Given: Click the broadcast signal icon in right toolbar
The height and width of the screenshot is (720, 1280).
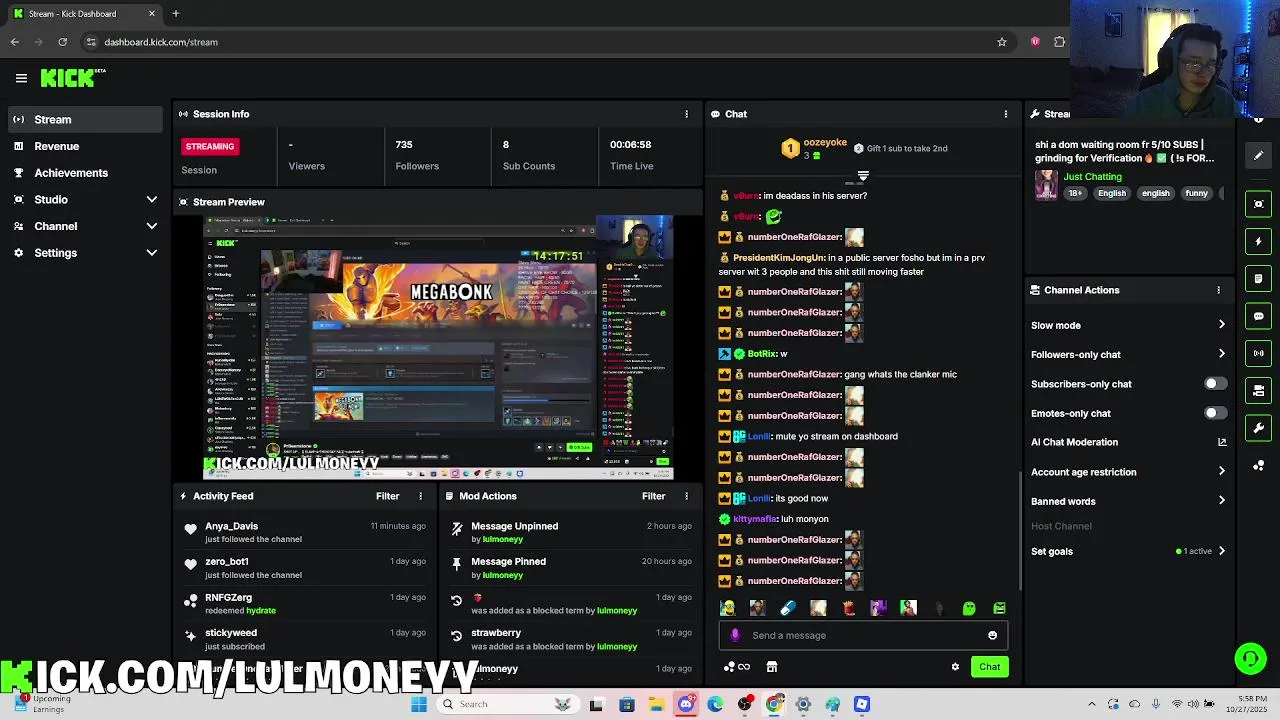Looking at the screenshot, I should (x=1259, y=353).
